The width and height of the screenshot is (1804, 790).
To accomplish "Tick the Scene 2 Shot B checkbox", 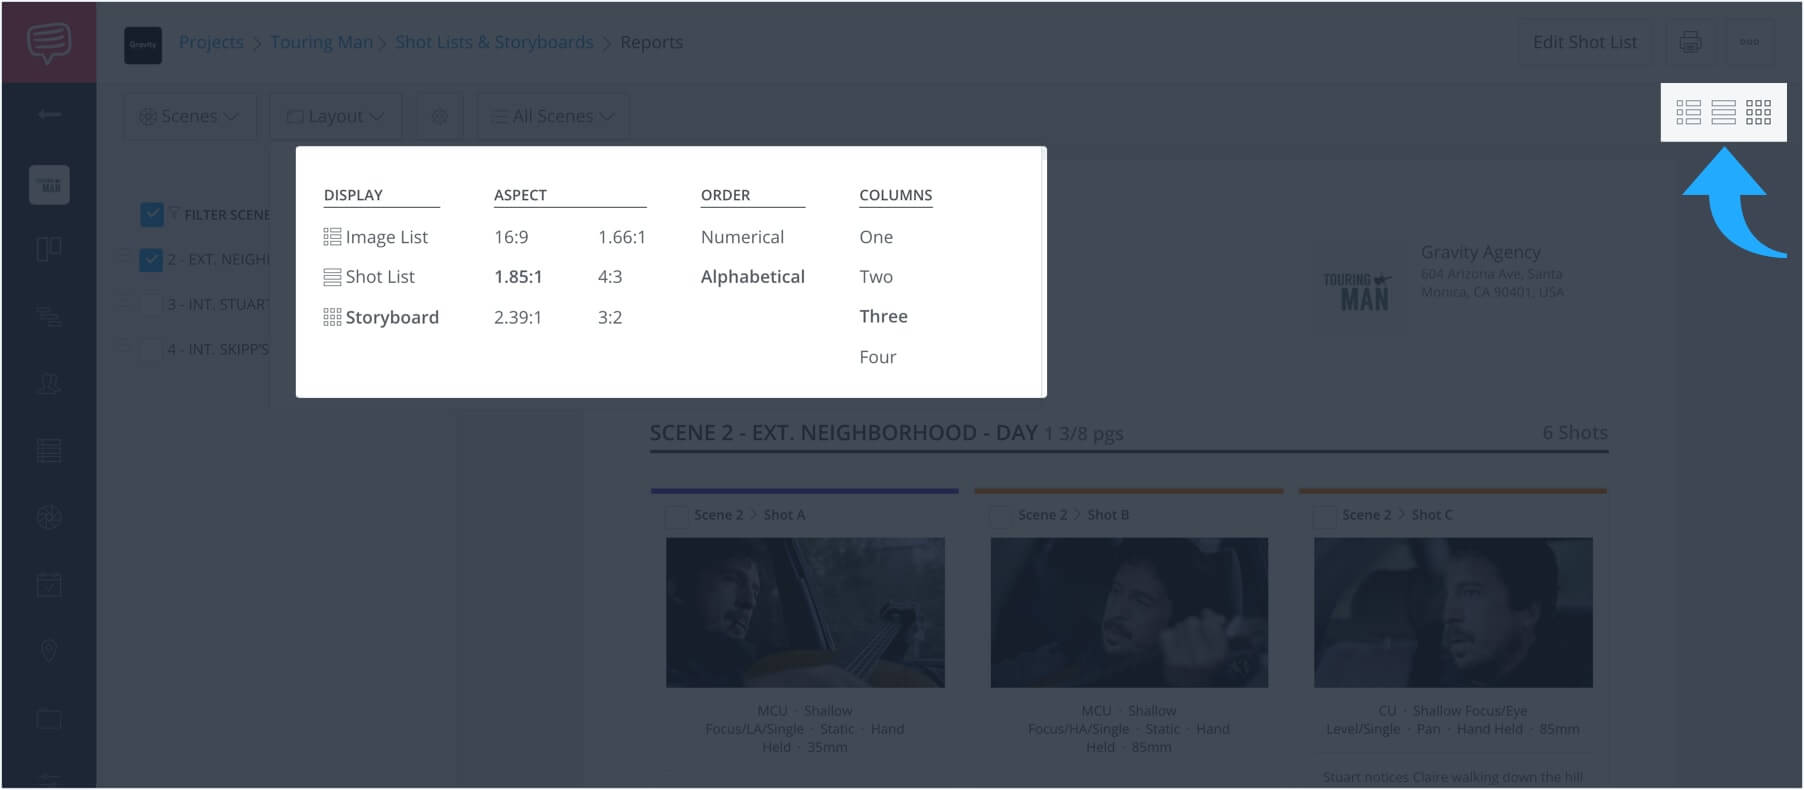I will [x=1000, y=516].
